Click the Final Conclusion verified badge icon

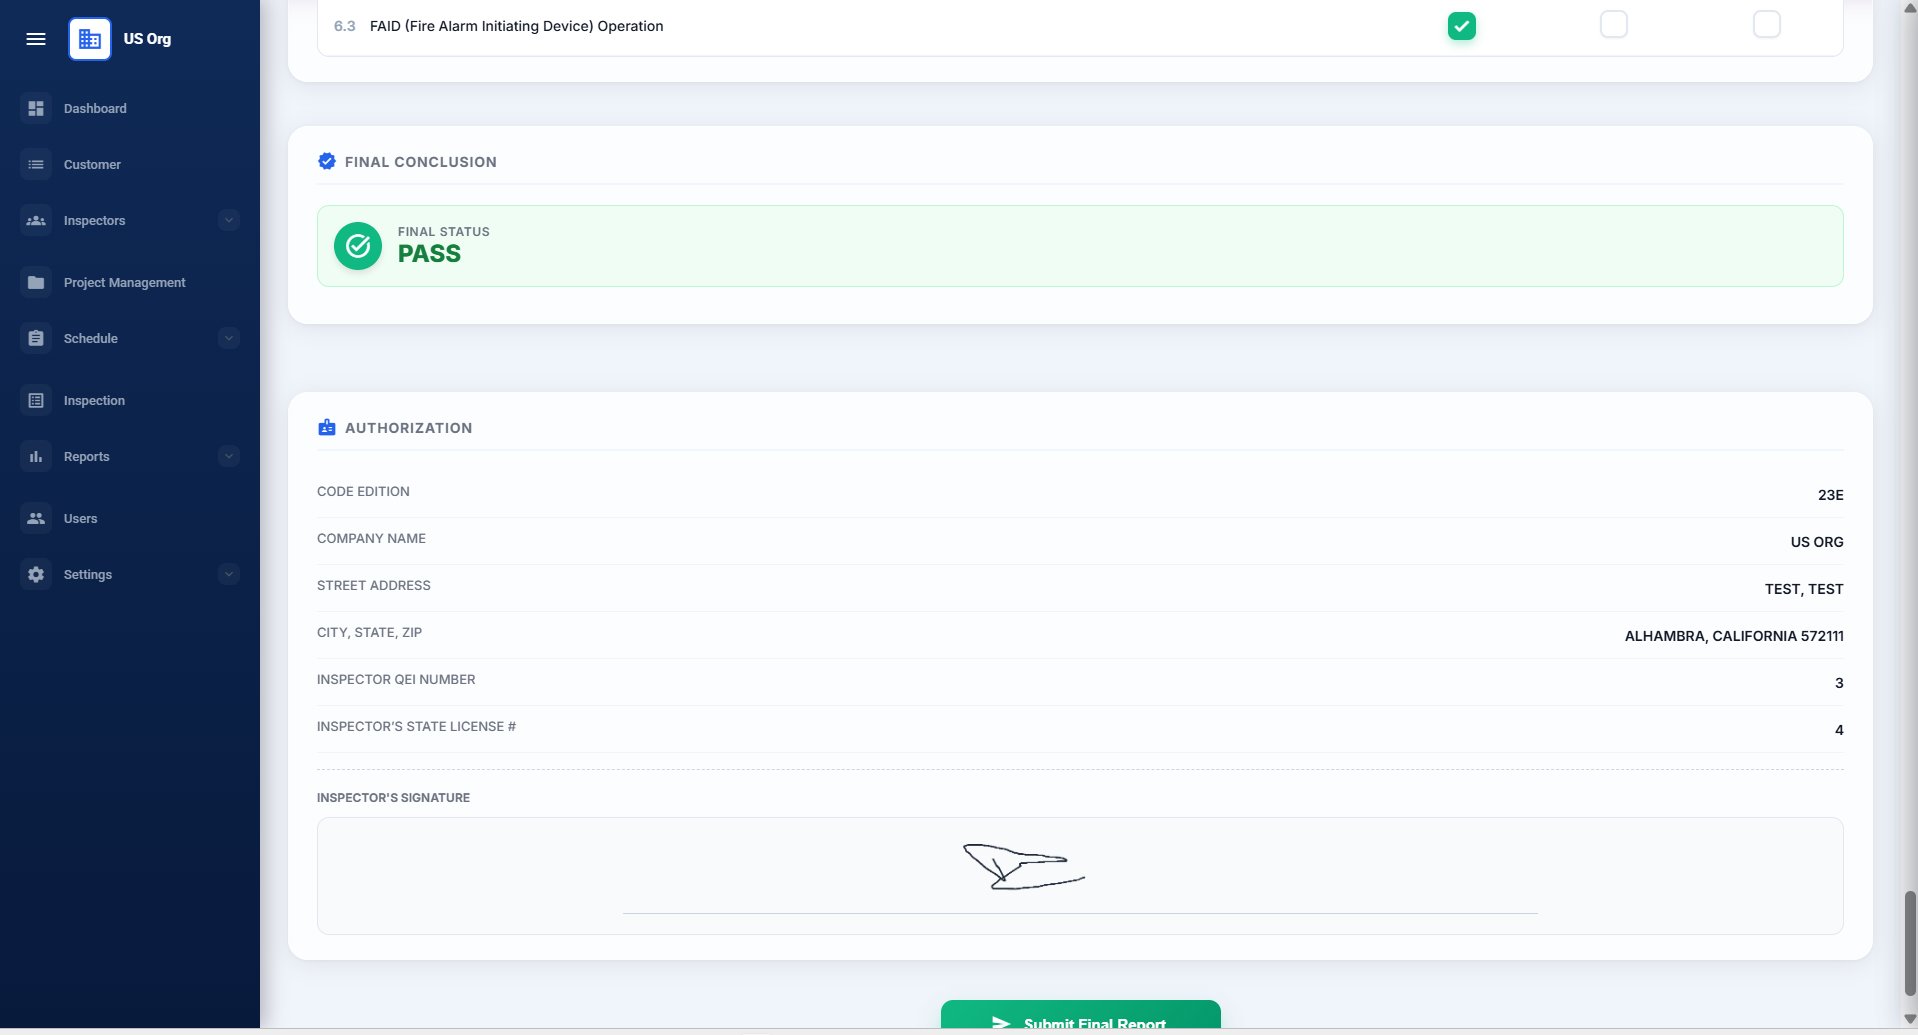pos(327,161)
